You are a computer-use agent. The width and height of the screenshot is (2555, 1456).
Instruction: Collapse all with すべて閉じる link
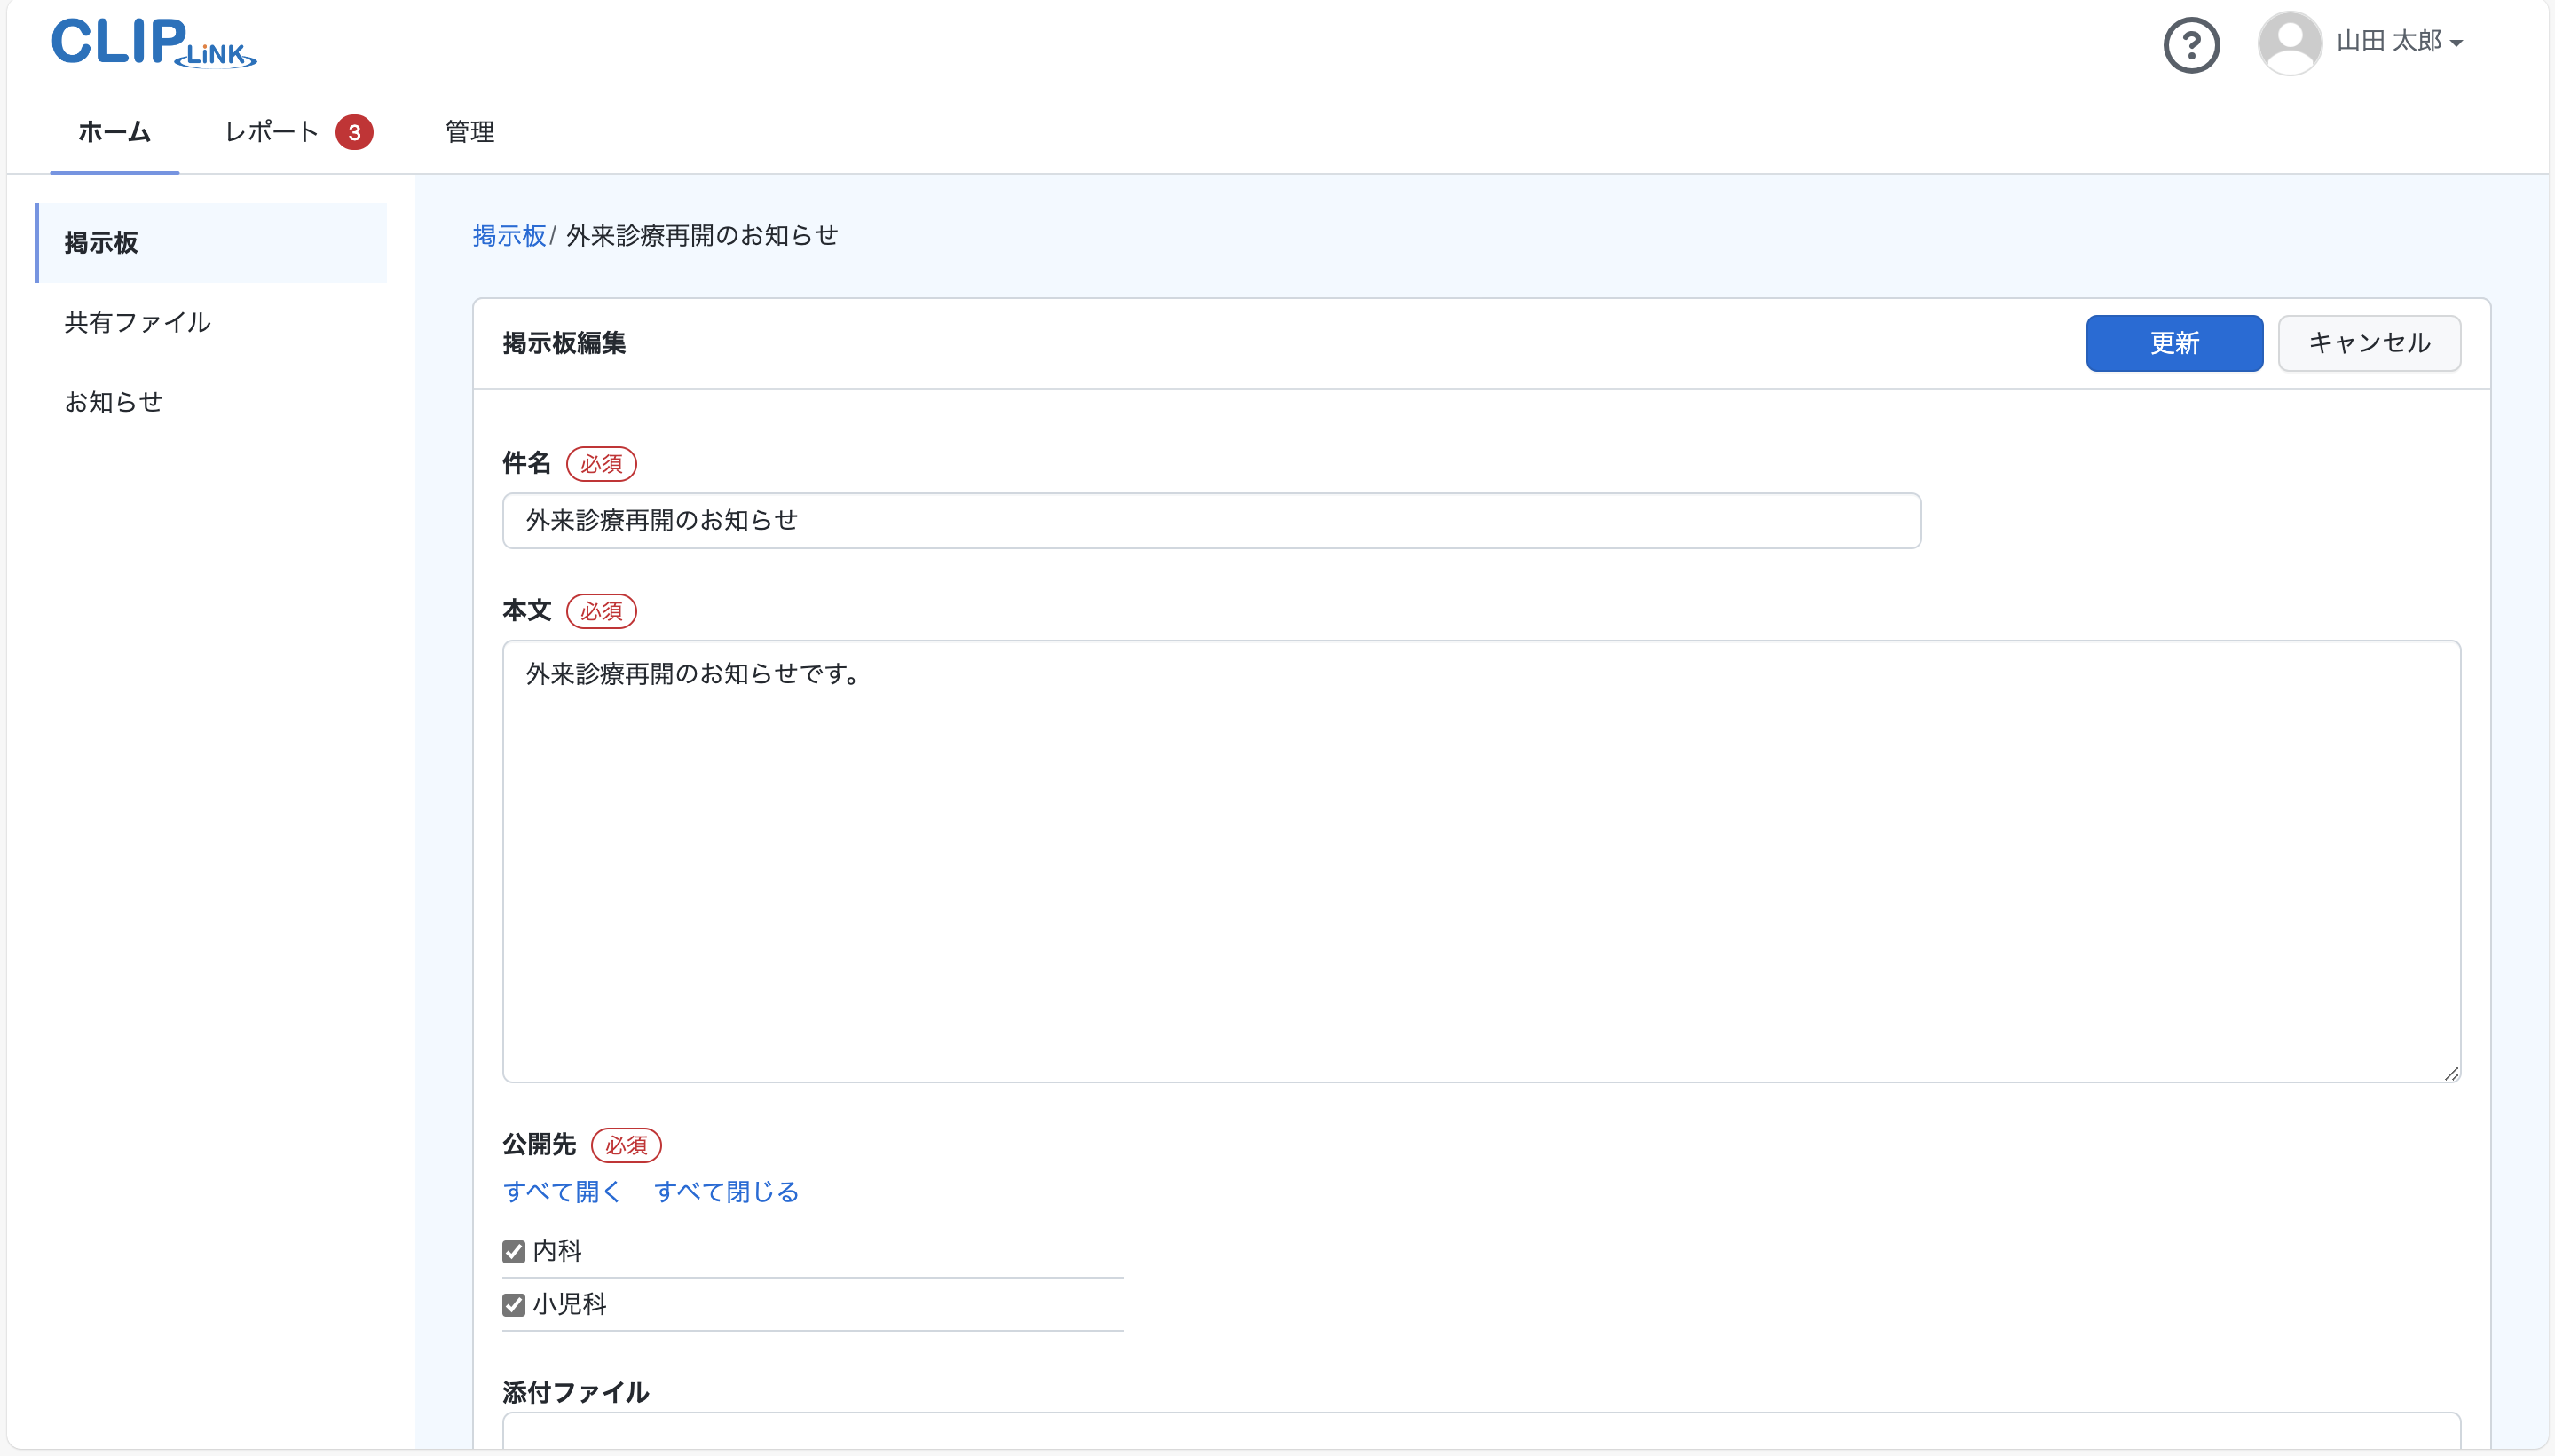click(x=726, y=1191)
